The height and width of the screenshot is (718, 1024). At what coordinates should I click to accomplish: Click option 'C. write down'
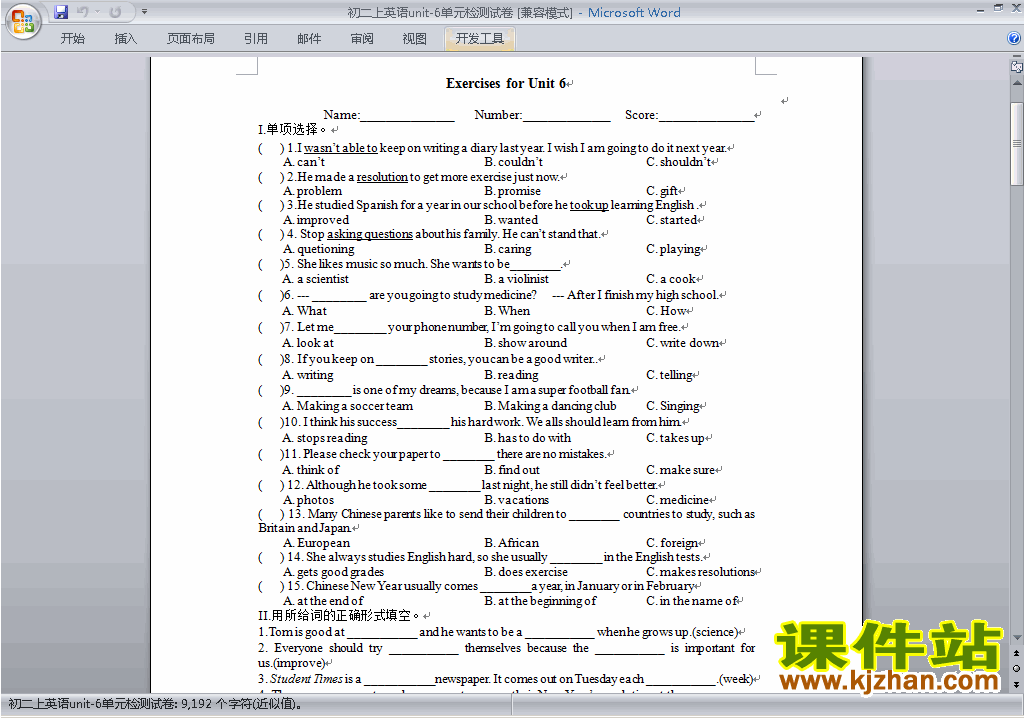pos(683,343)
